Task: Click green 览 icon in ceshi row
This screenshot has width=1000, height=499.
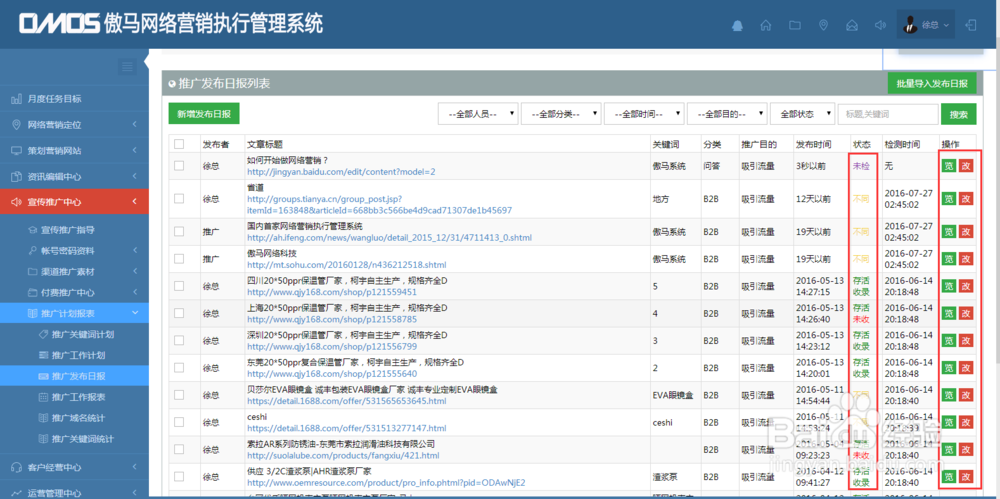Action: (949, 422)
